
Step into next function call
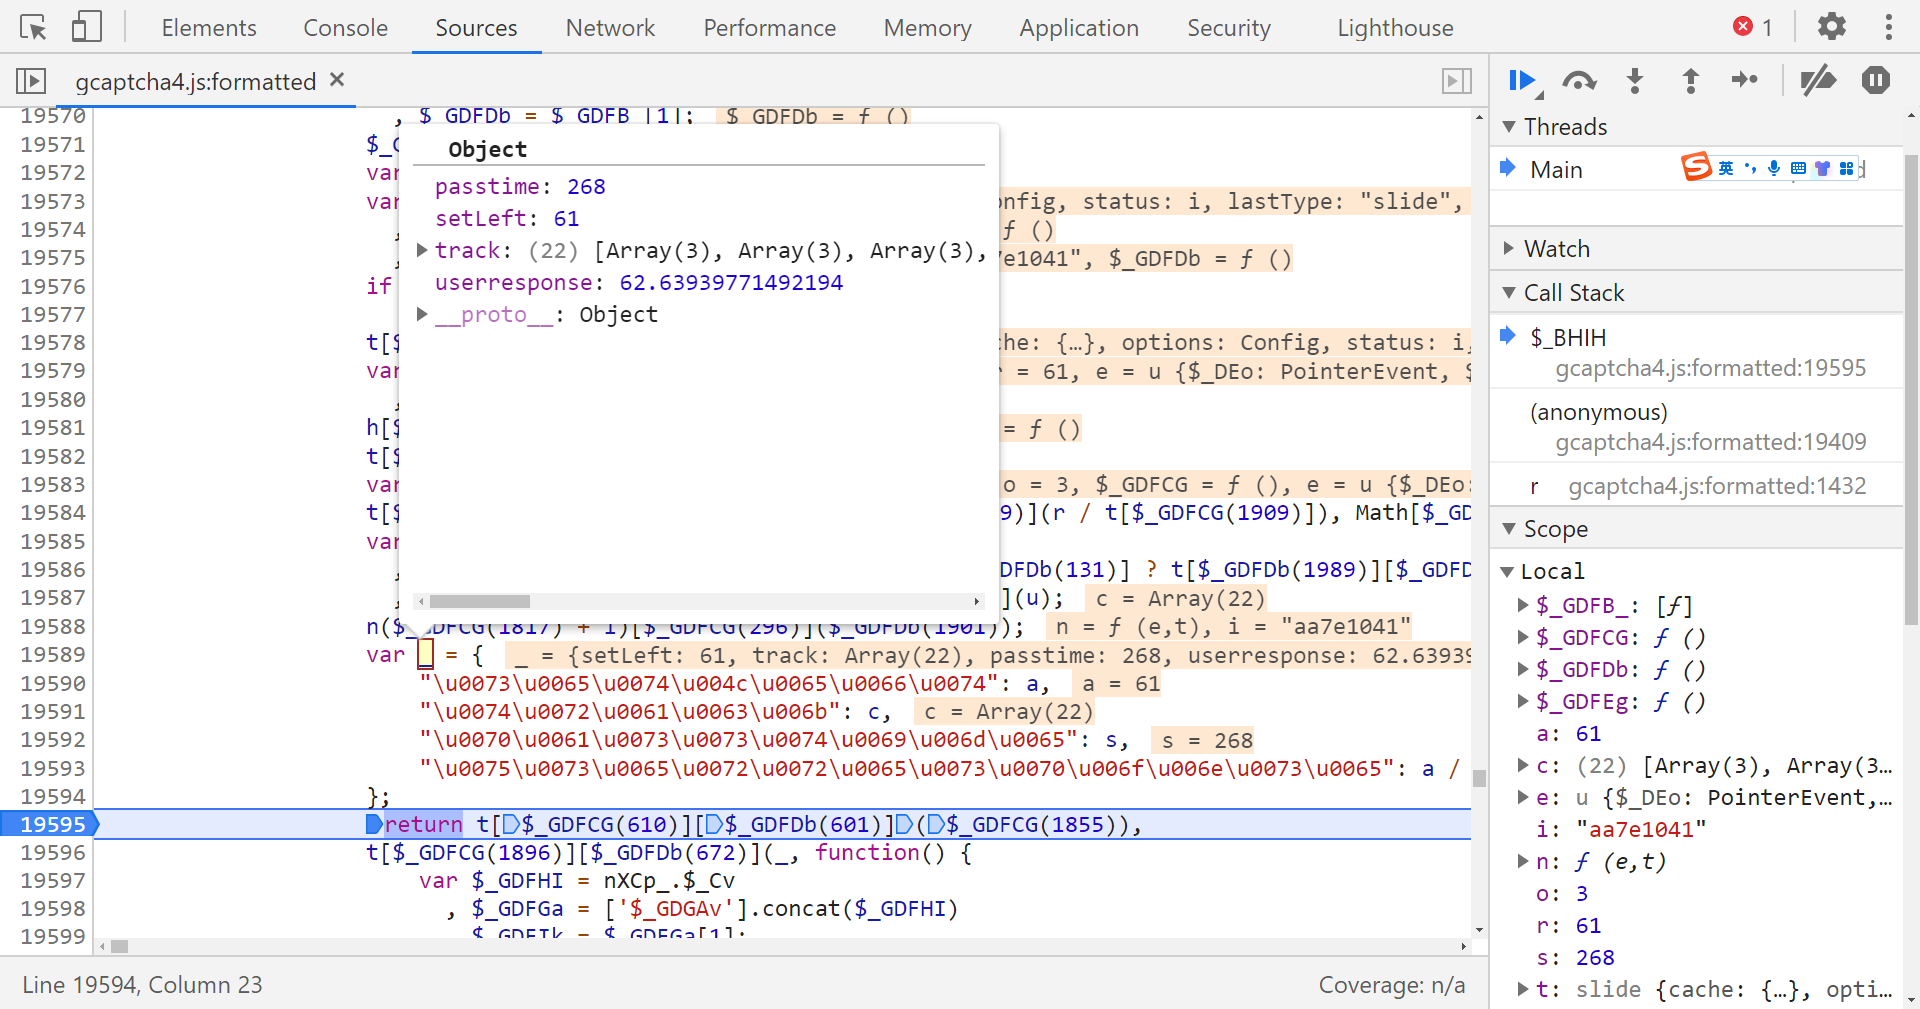click(x=1635, y=81)
